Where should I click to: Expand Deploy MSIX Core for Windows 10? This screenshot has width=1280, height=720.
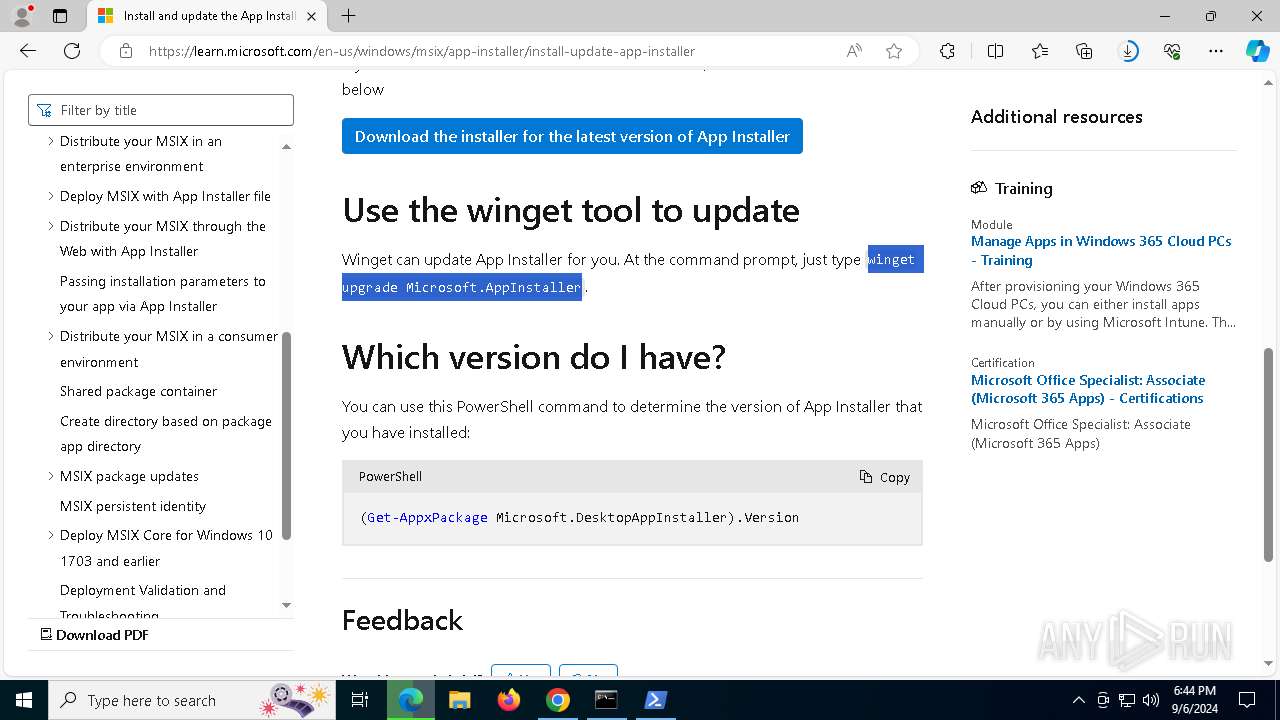(x=51, y=535)
